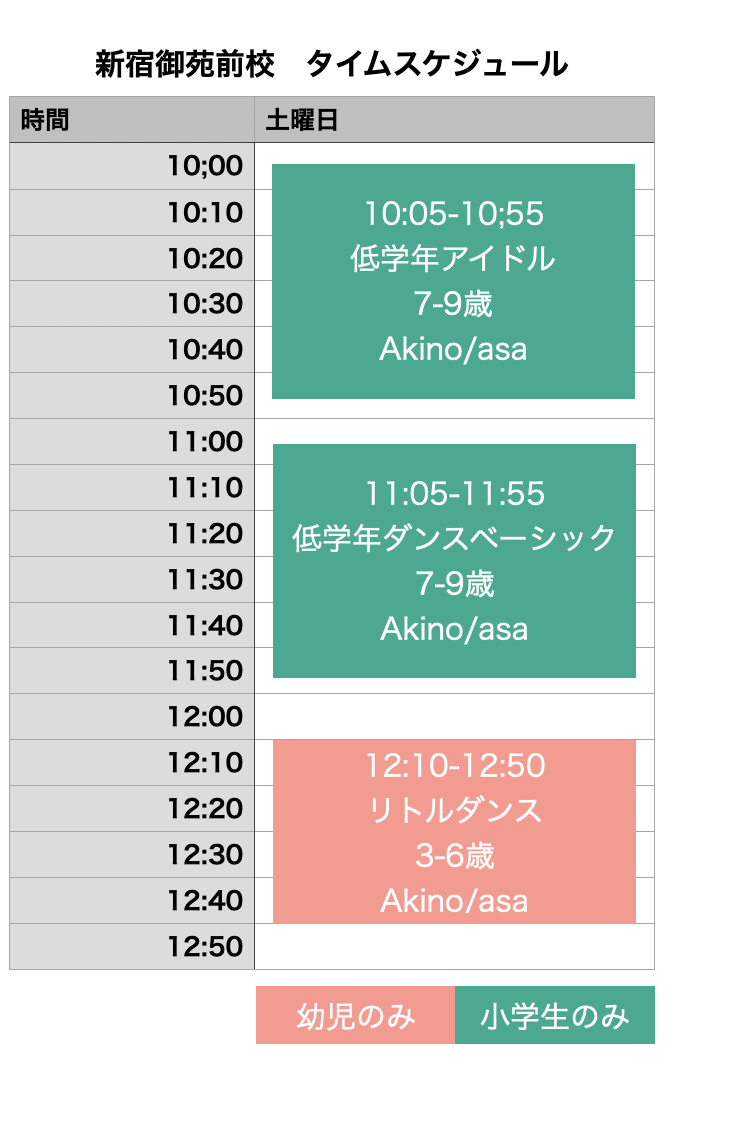Click the pink 幼児のみ legend swatch
Viewport: 740px width, 1121px height.
click(355, 1016)
